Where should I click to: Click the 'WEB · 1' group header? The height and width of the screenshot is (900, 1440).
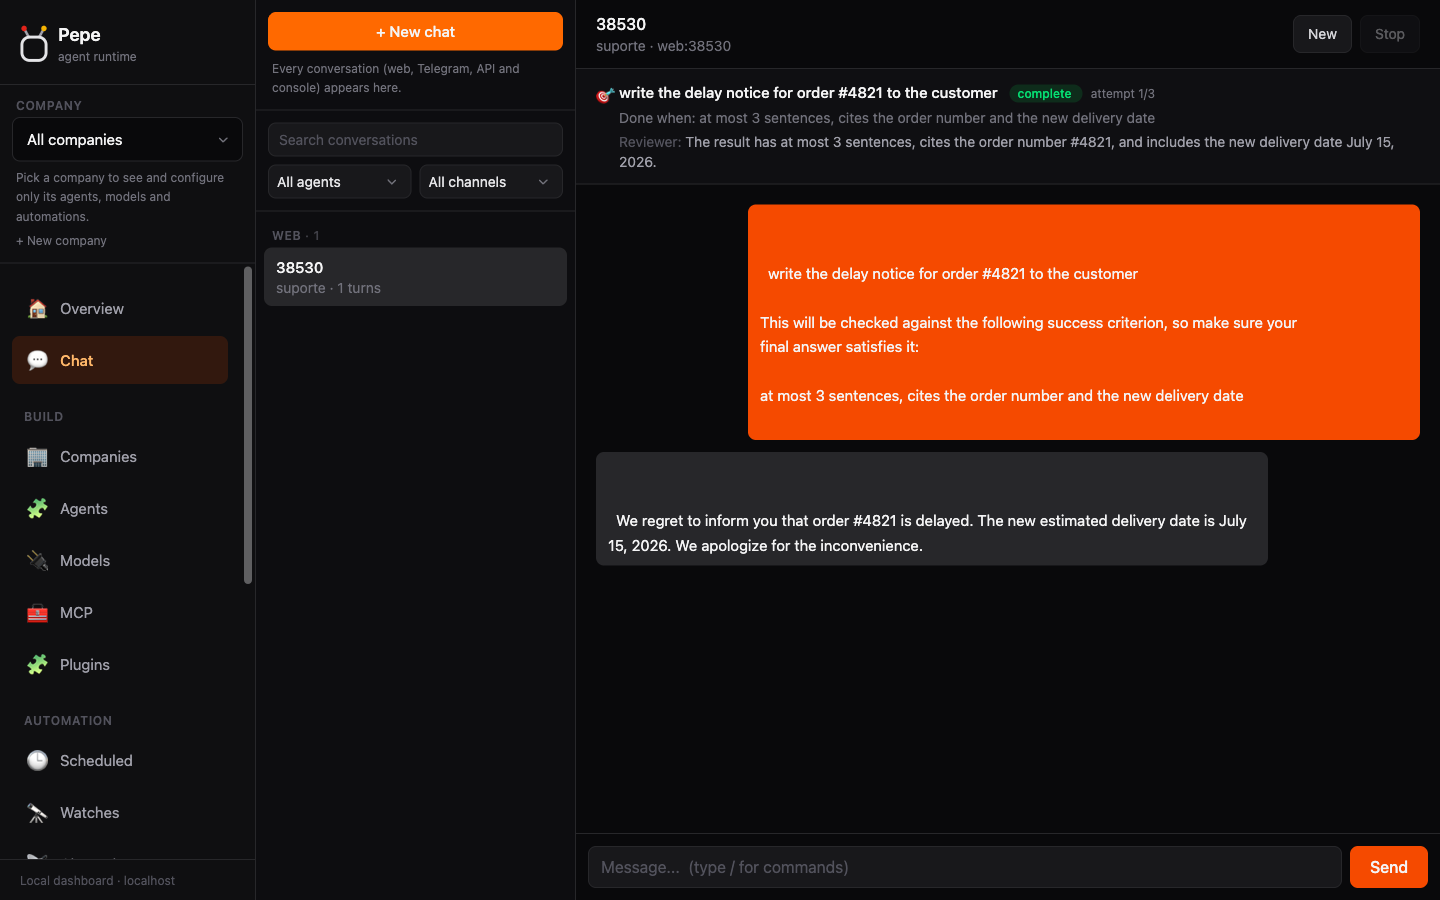(x=295, y=236)
